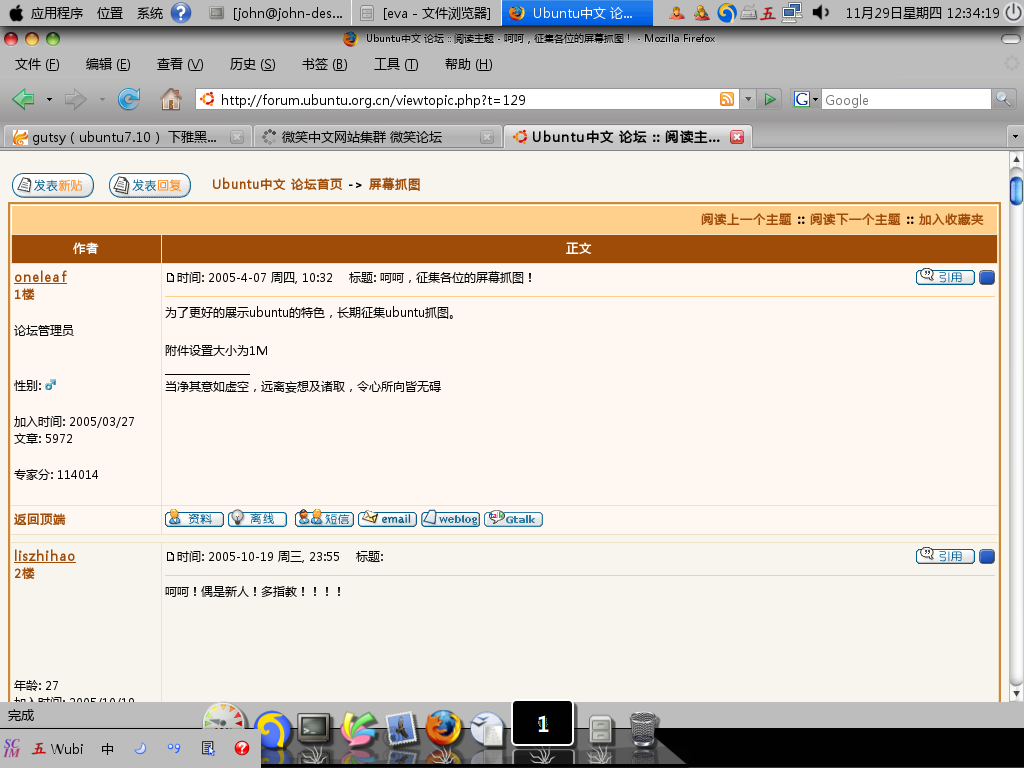Open the oneleaf author profile link
The height and width of the screenshot is (768, 1024).
point(40,277)
